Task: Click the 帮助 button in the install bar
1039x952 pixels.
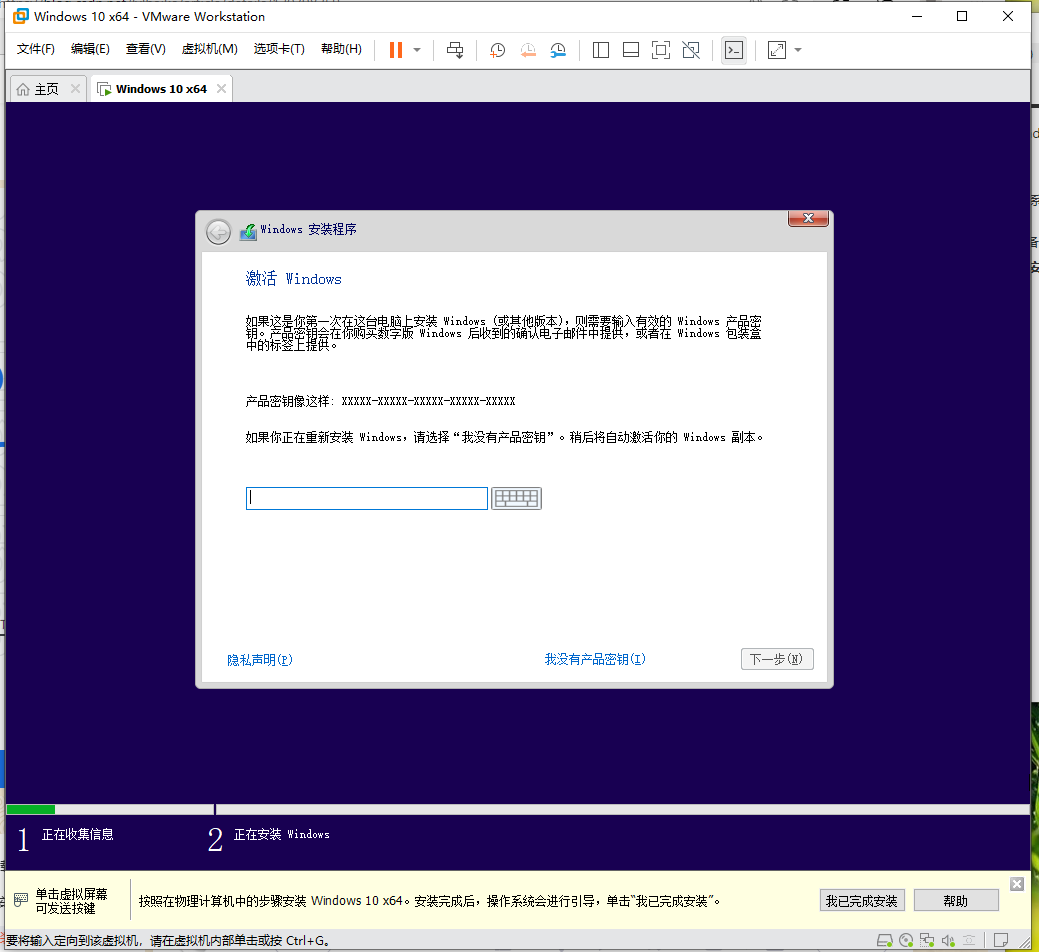Action: point(956,901)
